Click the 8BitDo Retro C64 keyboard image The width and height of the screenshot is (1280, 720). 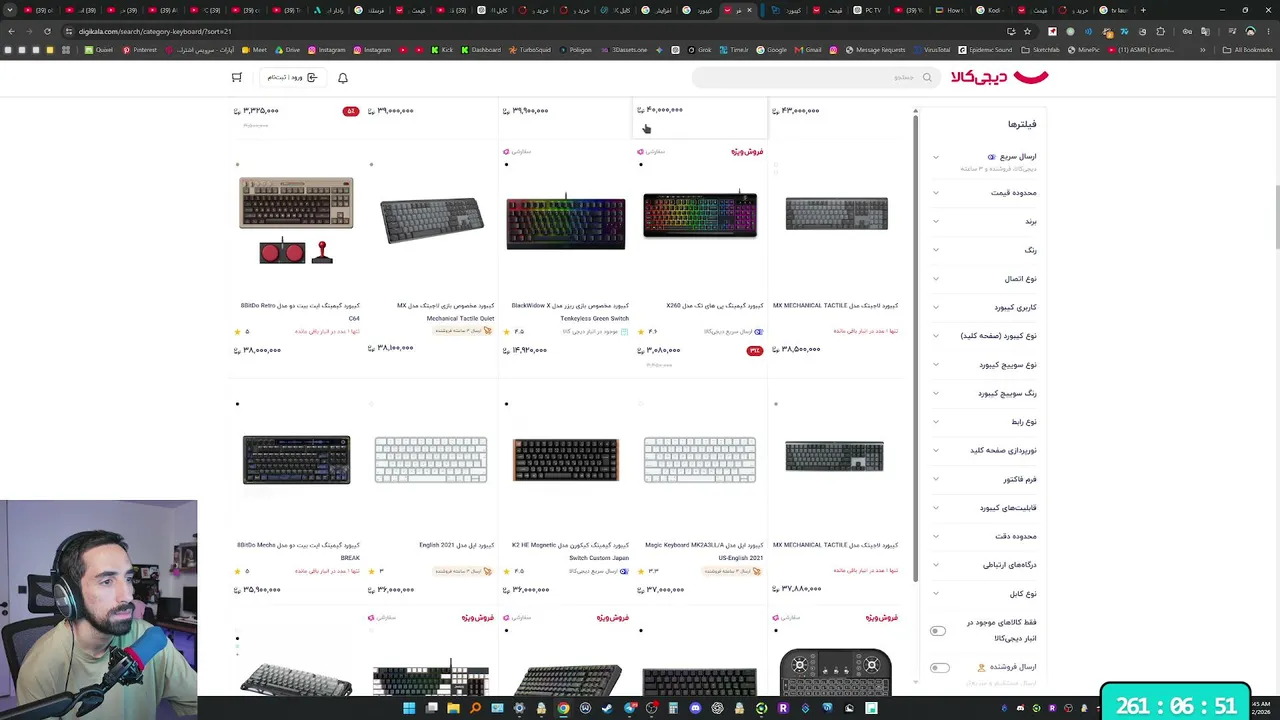296,220
